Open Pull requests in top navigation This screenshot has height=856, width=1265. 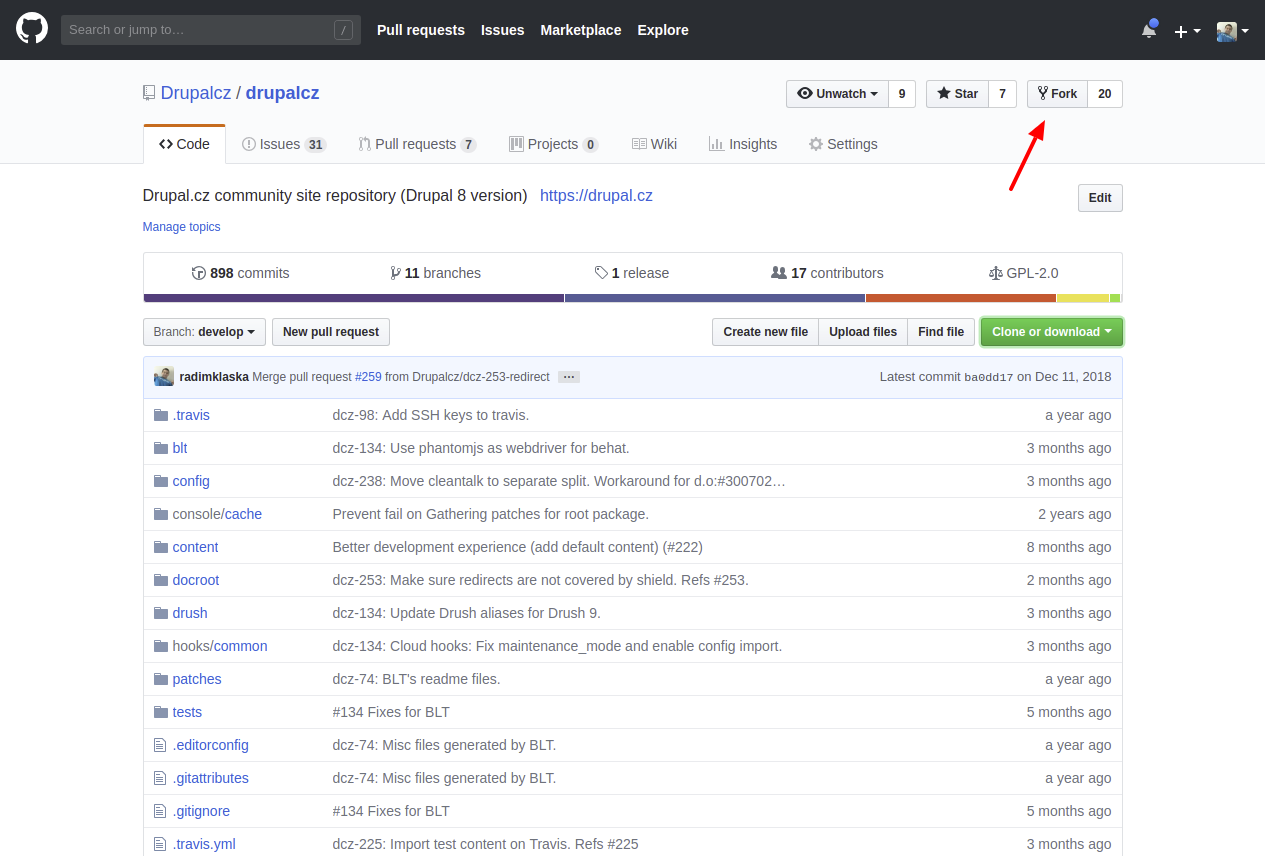[x=421, y=30]
